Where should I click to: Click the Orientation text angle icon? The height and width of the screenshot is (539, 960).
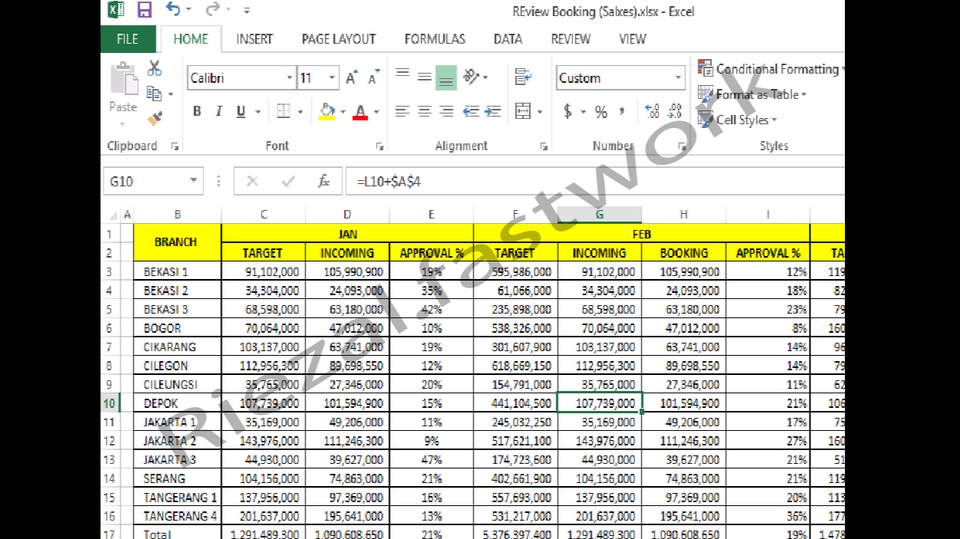click(x=471, y=77)
